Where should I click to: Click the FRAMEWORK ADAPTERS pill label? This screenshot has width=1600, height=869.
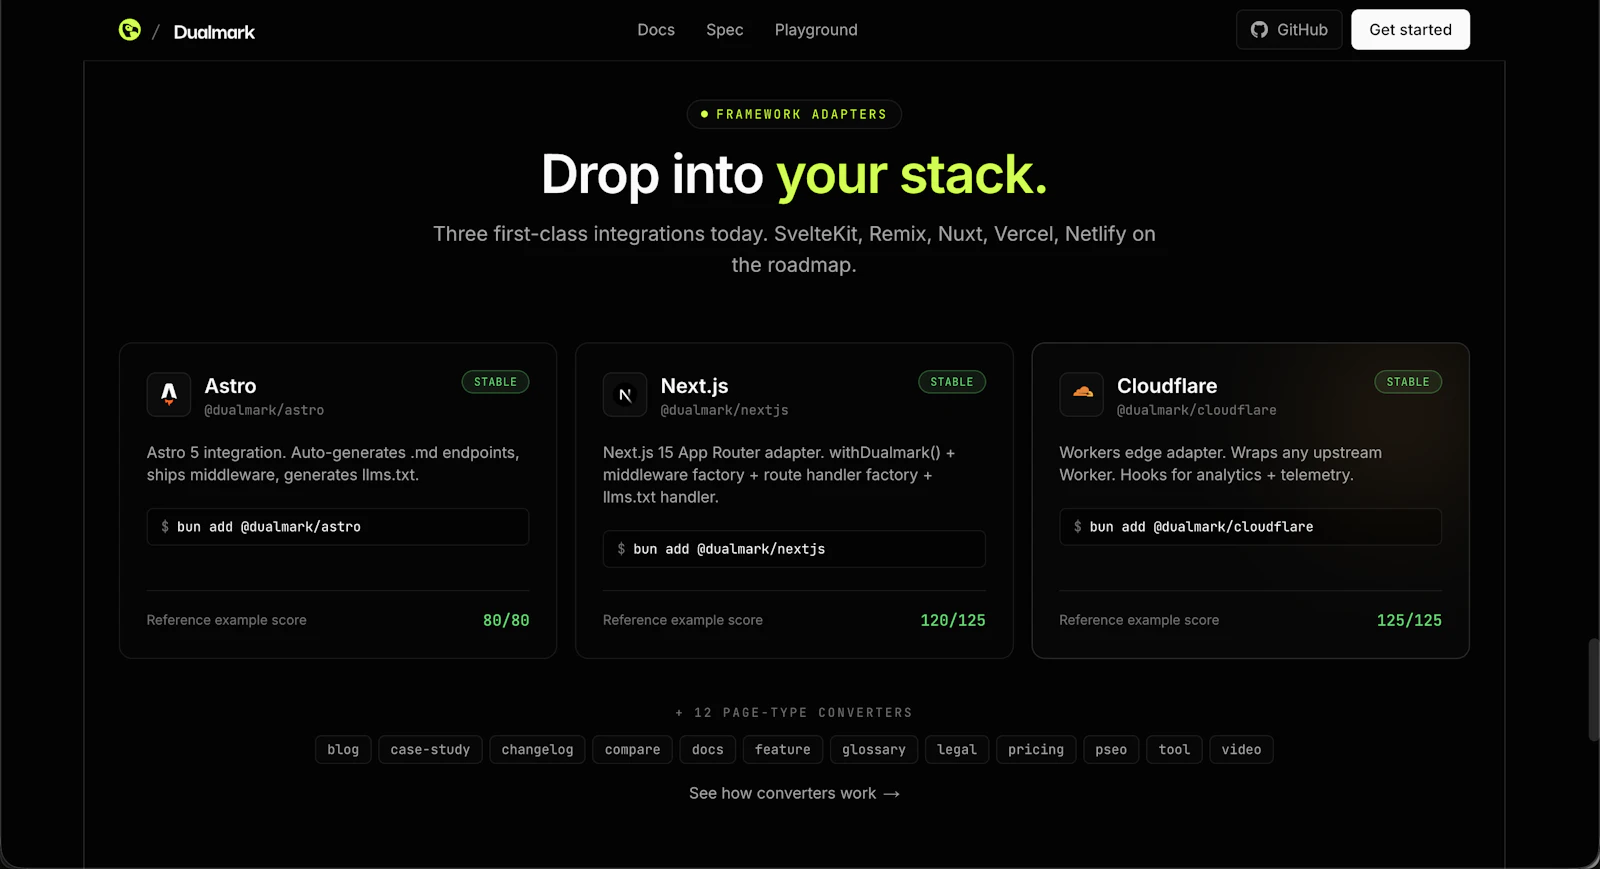(x=794, y=115)
